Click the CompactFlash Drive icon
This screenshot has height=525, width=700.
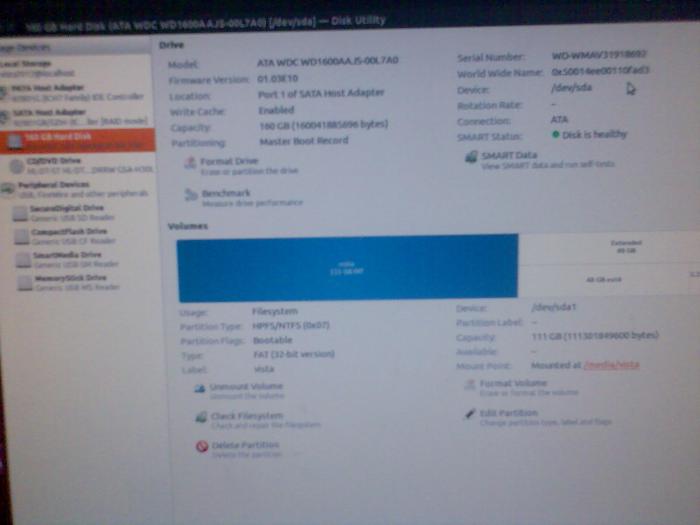click(x=22, y=237)
